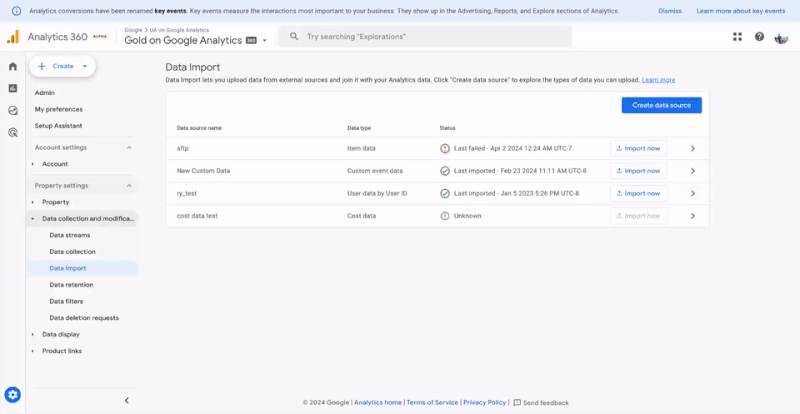
Task: Click the success check icon for ry_test
Action: pyautogui.click(x=445, y=193)
